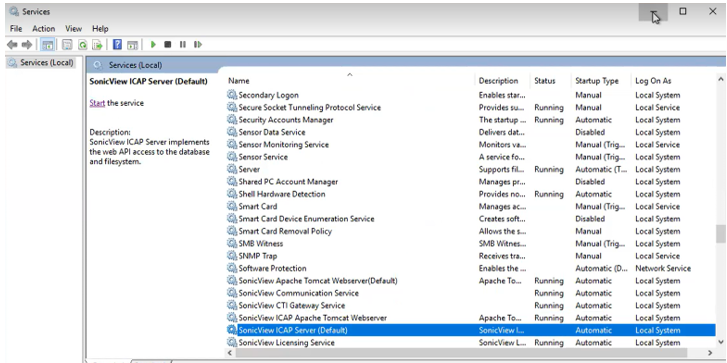Click the Refresh toolbar icon
The image size is (727, 363).
click(83, 45)
